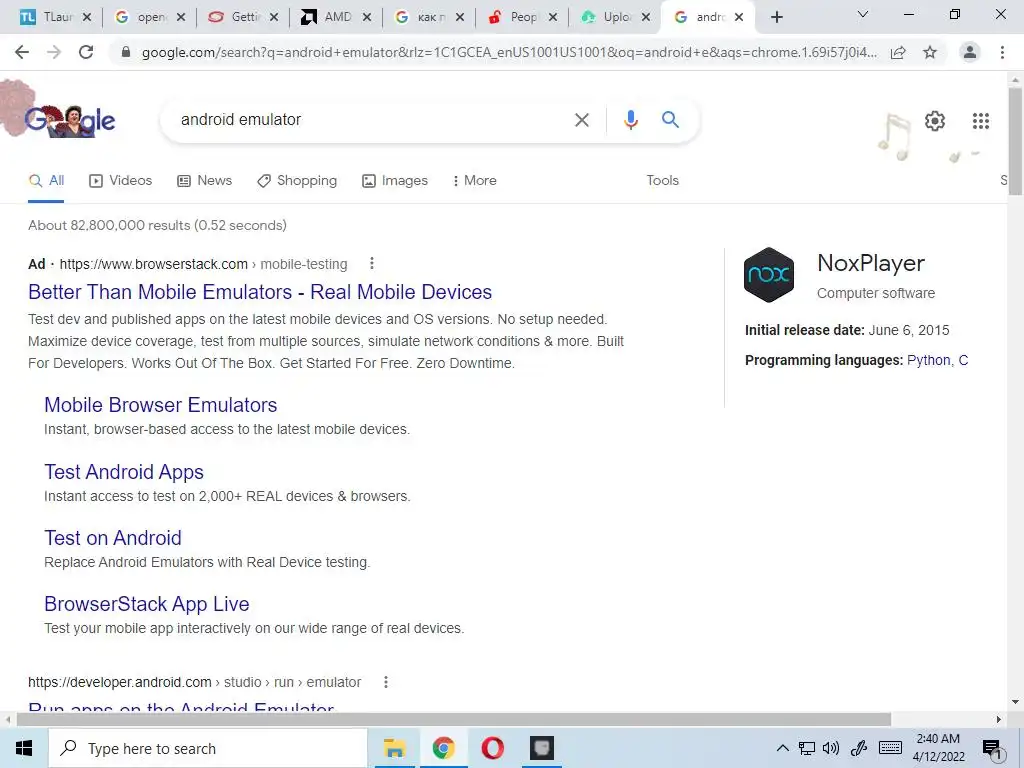This screenshot has width=1024, height=768.
Task: Open the Test on Android link
Action: pos(113,538)
